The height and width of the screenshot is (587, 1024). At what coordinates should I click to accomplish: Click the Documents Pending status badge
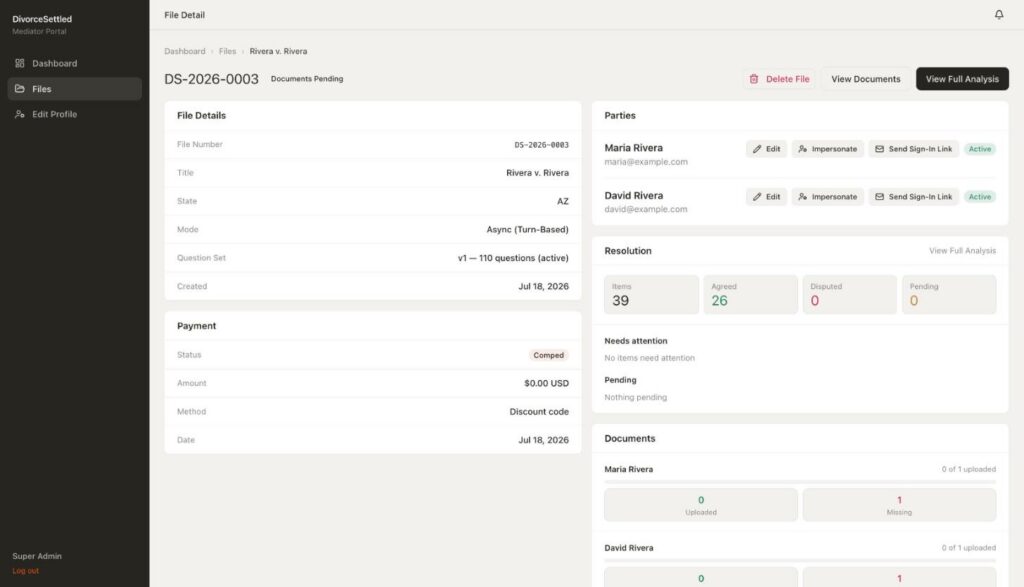pos(307,79)
